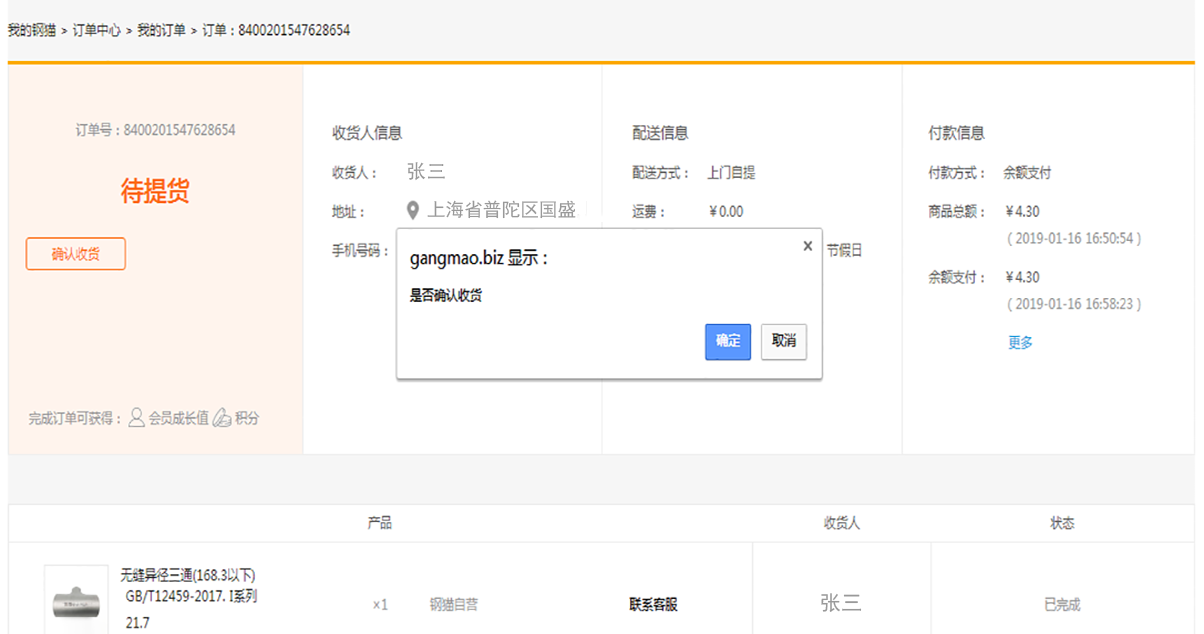Open the 更多 payment details link
The width and height of the screenshot is (1204, 634).
(x=1020, y=342)
